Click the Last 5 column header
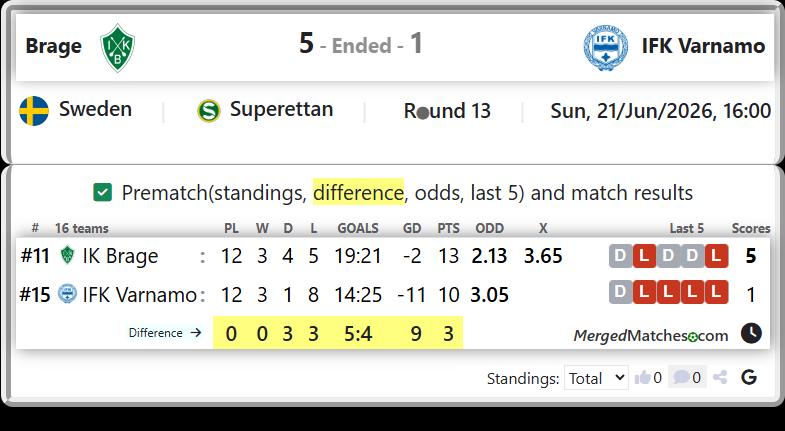 (687, 228)
